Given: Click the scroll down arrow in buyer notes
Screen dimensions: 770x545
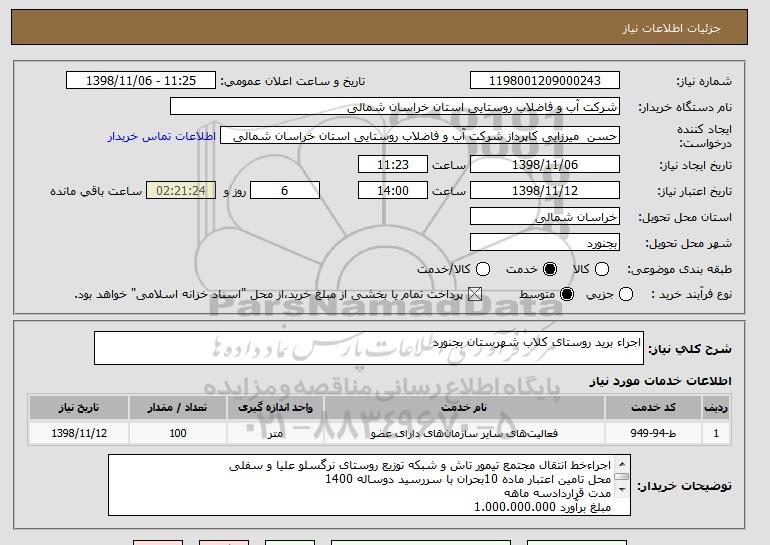Looking at the screenshot, I should (622, 490).
